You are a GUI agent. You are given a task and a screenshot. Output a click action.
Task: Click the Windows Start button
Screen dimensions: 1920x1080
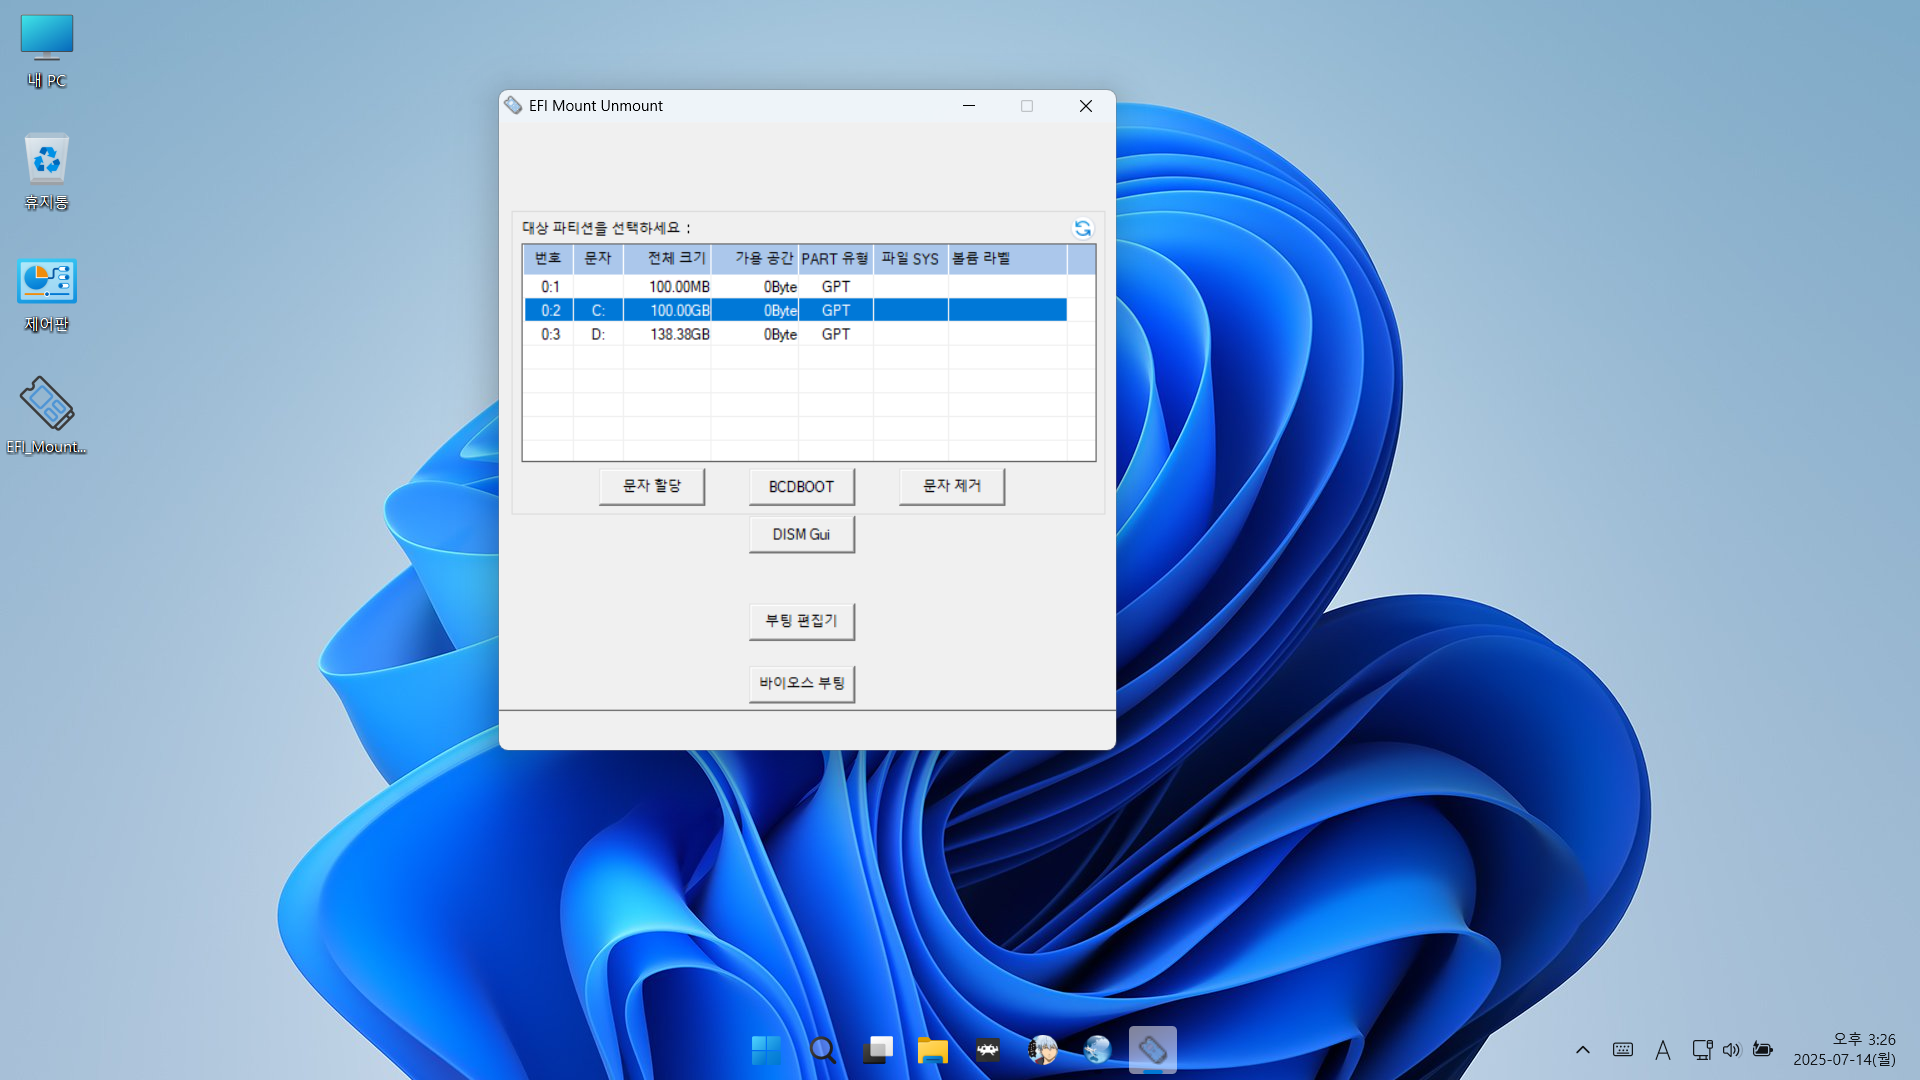(766, 1050)
